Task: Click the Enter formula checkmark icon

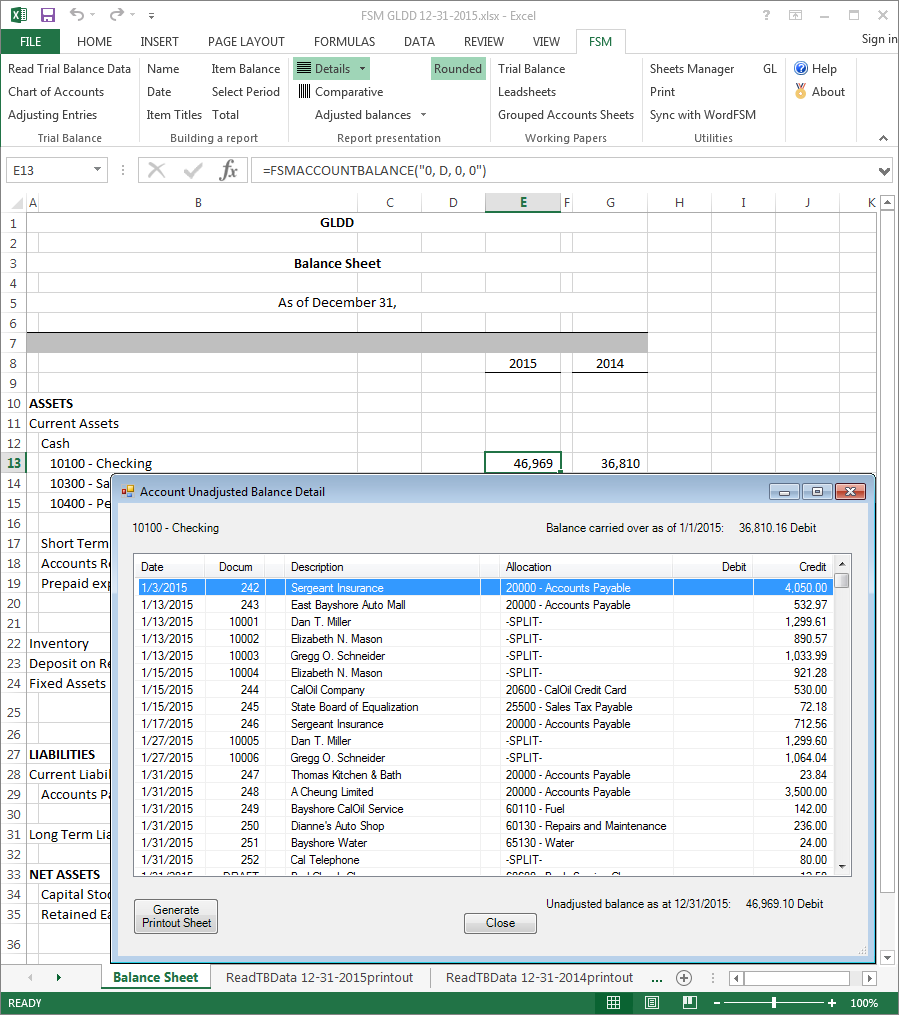Action: point(193,170)
